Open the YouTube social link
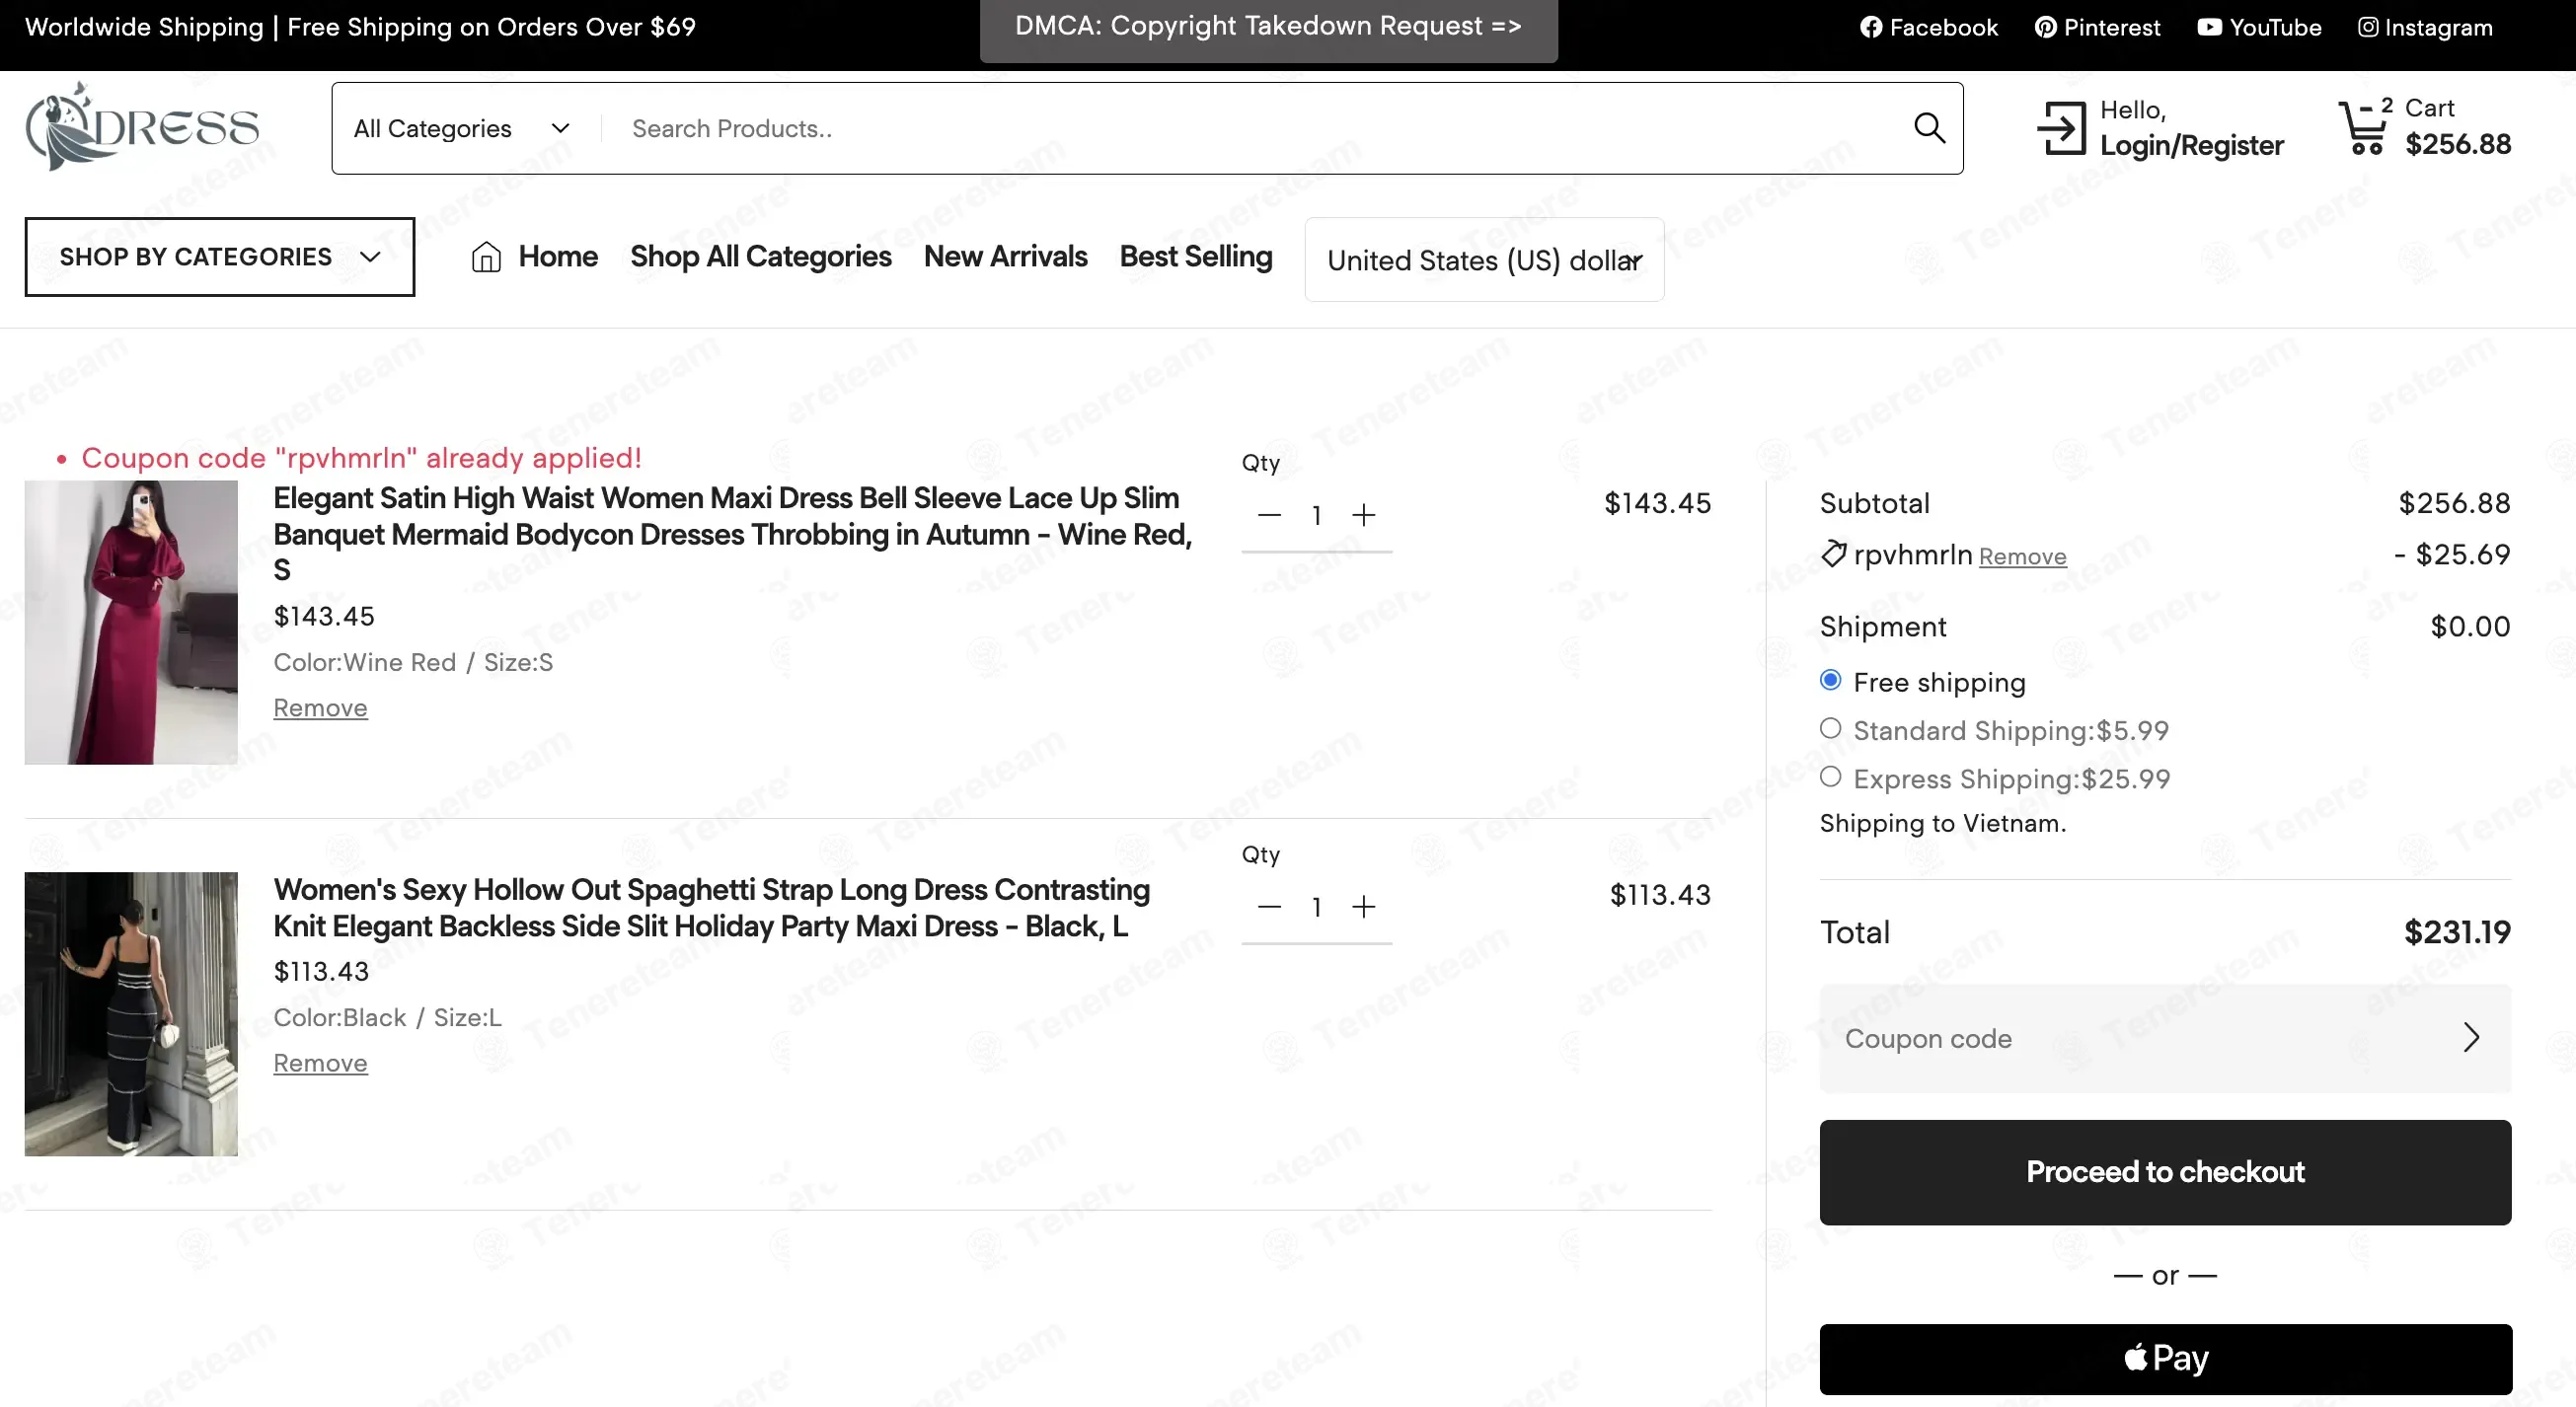This screenshot has width=2576, height=1407. tap(2259, 27)
